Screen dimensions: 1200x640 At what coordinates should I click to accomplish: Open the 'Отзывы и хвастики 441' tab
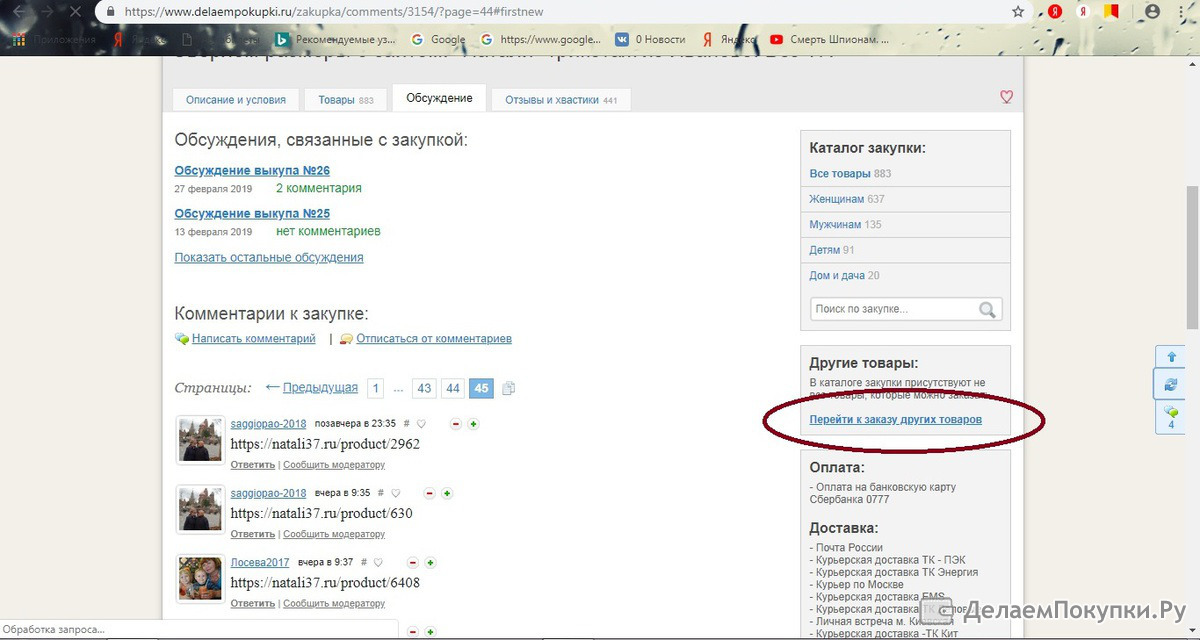click(x=561, y=100)
